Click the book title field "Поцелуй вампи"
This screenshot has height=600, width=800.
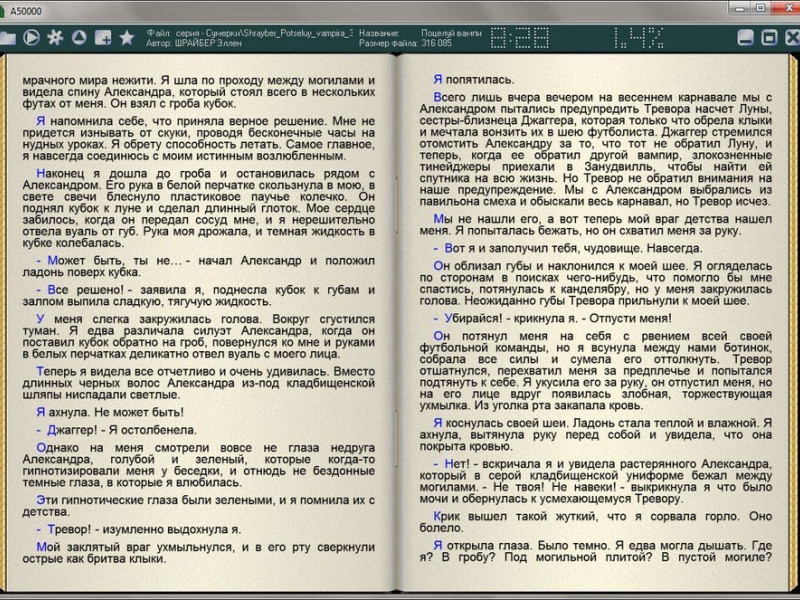pos(451,33)
